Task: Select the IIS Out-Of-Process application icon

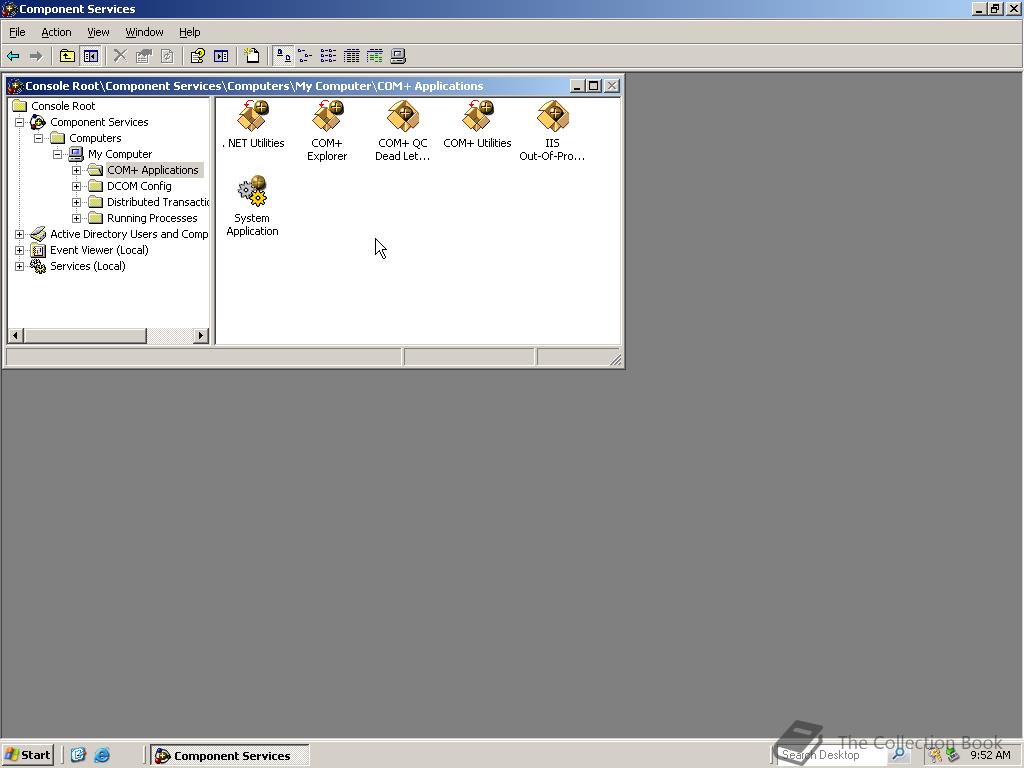Action: coord(552,131)
